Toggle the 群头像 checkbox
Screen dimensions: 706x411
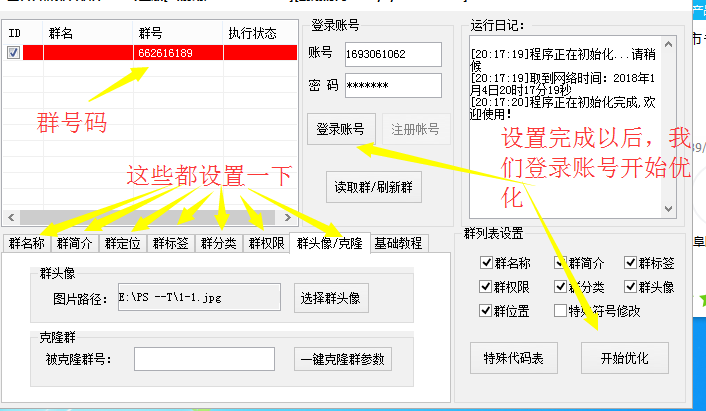click(x=630, y=286)
